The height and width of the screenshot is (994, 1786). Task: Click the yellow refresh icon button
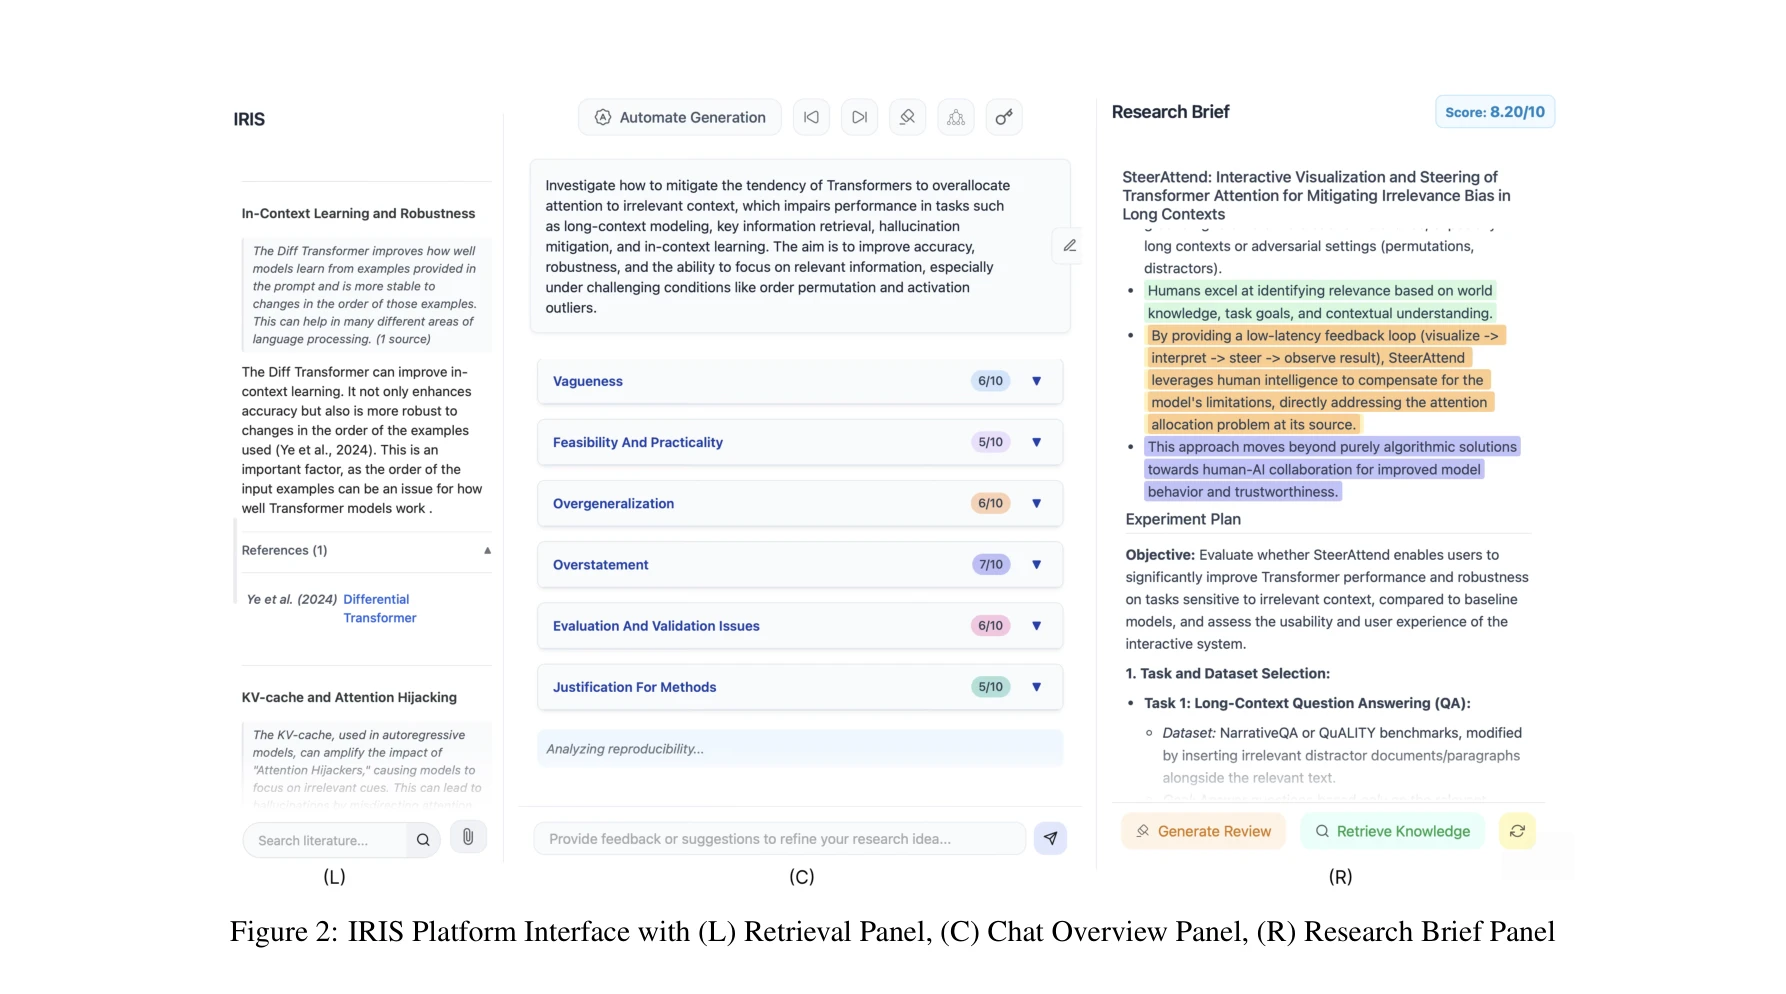pyautogui.click(x=1517, y=831)
